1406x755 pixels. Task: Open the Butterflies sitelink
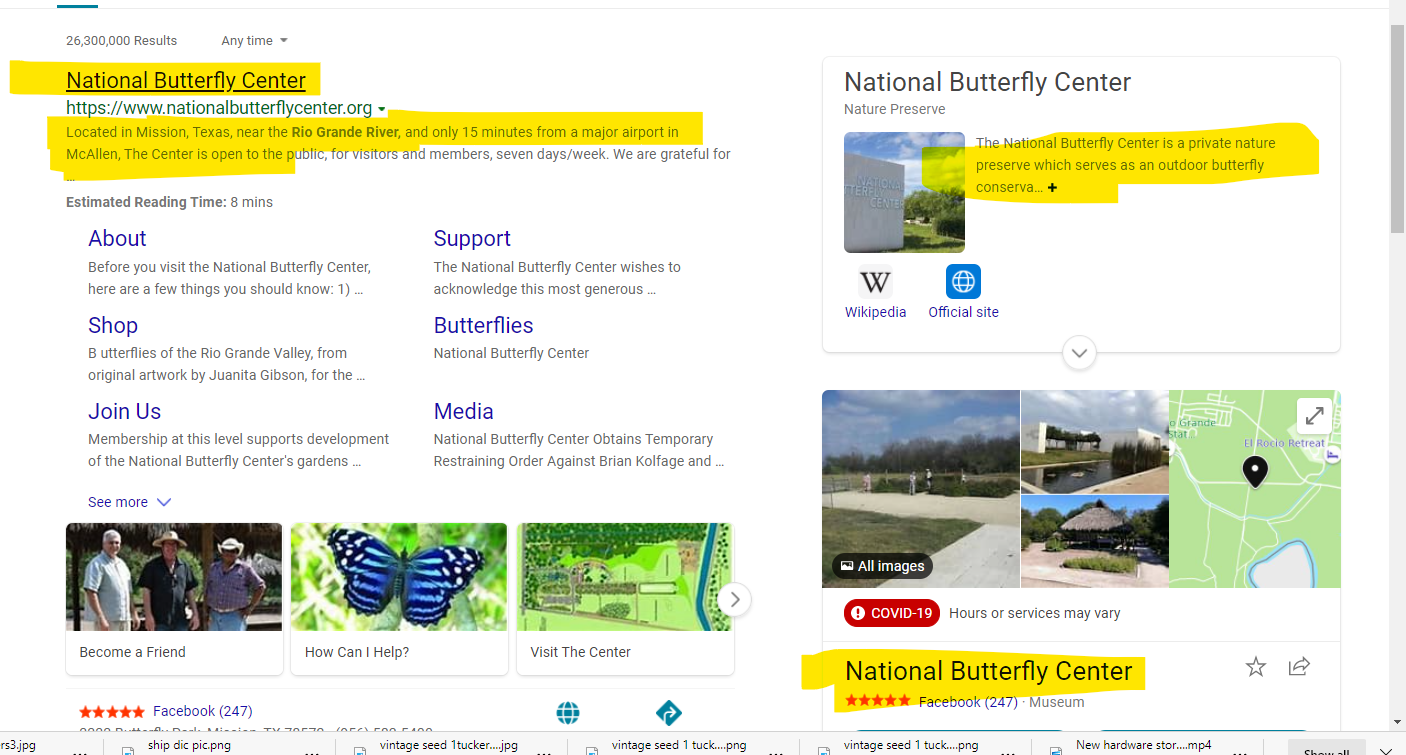[x=483, y=325]
